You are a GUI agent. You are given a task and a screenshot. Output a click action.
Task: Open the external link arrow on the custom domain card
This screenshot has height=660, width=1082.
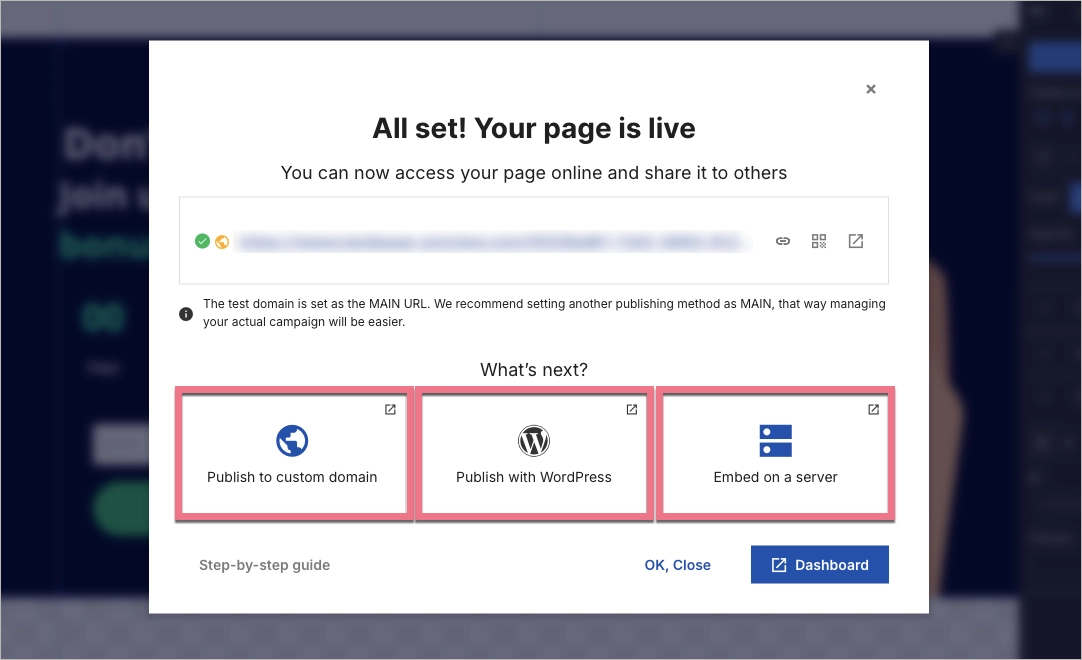tap(389, 409)
